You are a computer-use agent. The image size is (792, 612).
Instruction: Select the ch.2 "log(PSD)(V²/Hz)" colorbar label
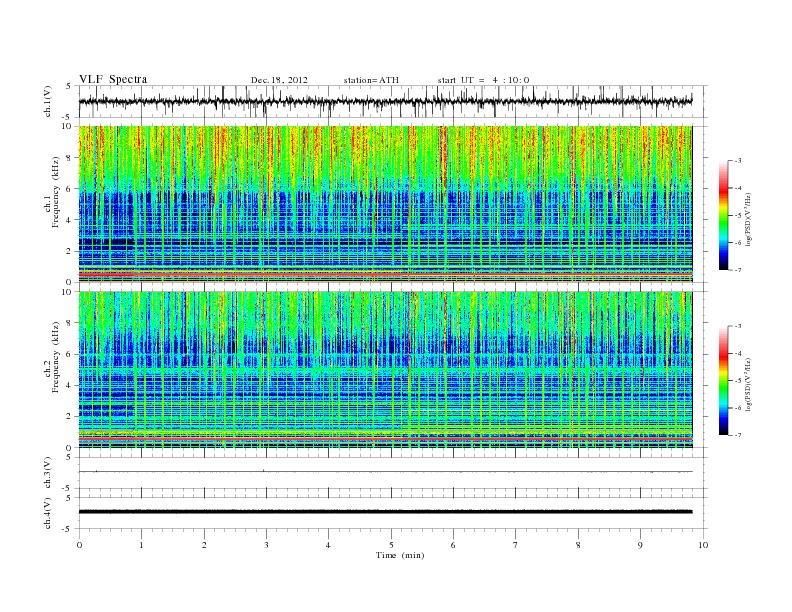pyautogui.click(x=748, y=384)
